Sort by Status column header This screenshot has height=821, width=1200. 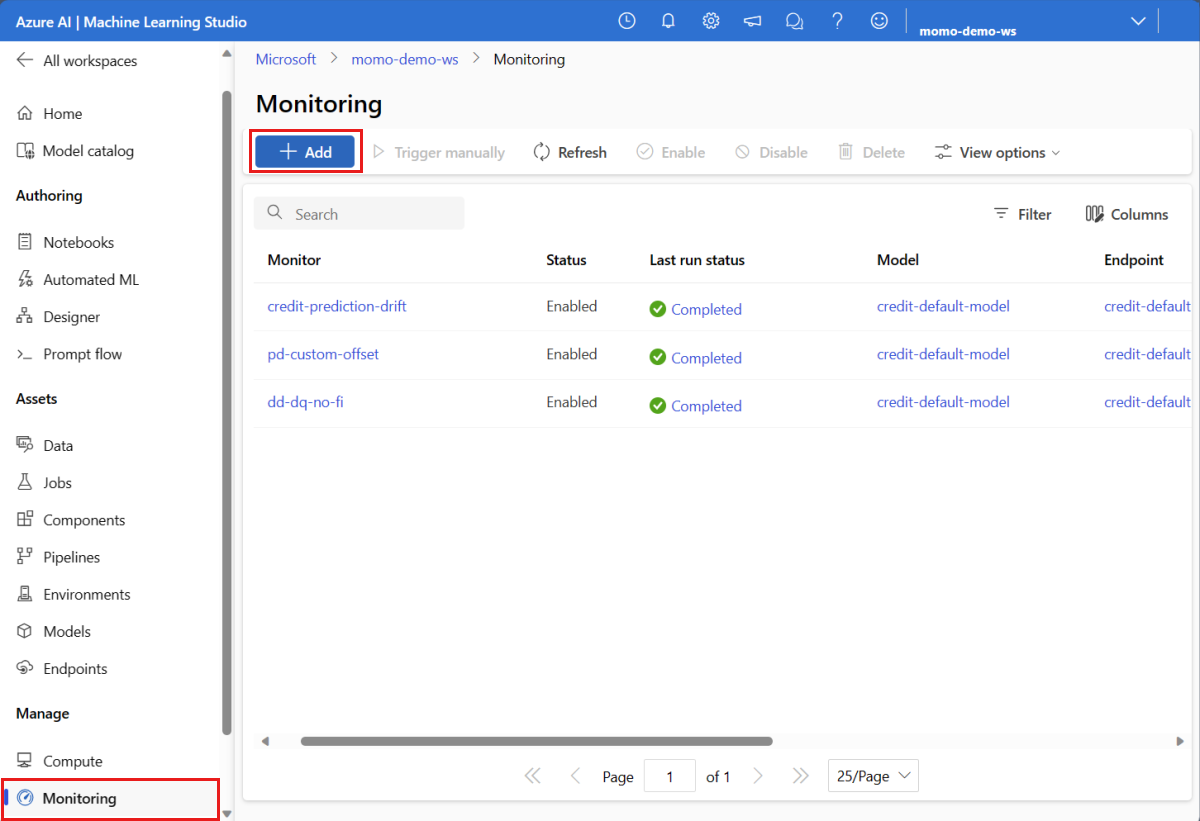click(x=566, y=259)
